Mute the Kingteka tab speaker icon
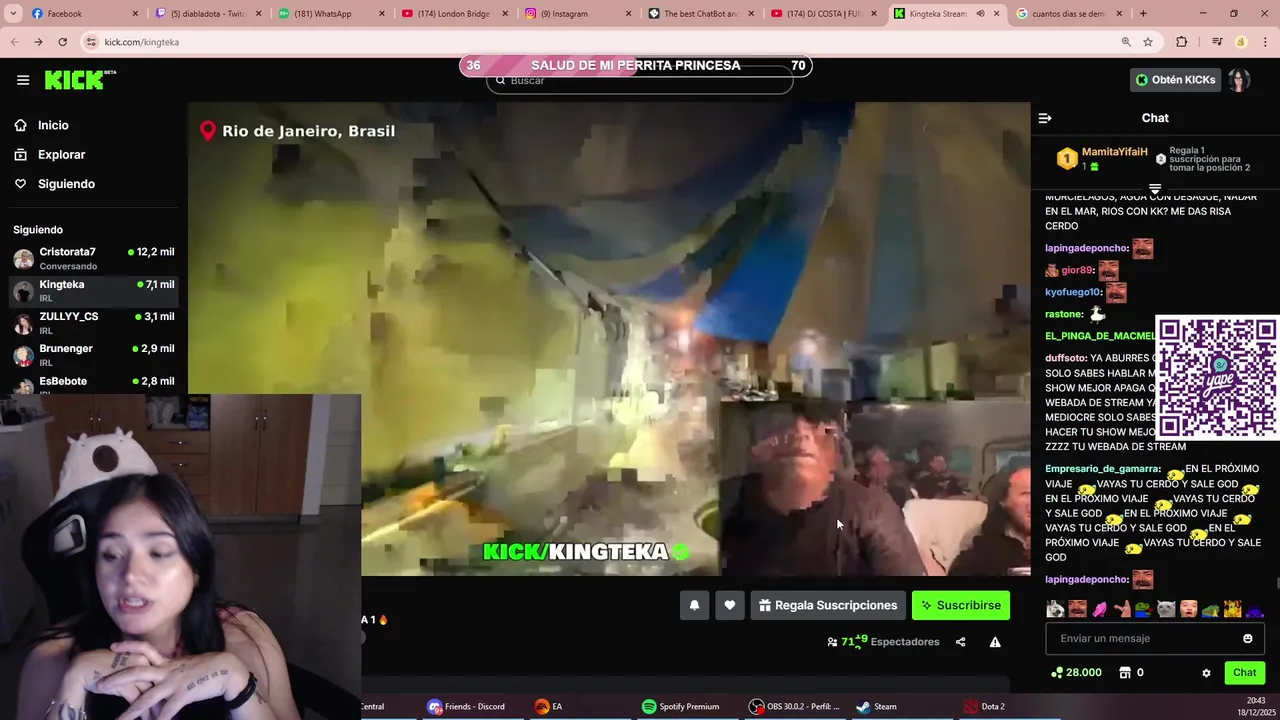Screen dimensions: 1280x720 980,14
